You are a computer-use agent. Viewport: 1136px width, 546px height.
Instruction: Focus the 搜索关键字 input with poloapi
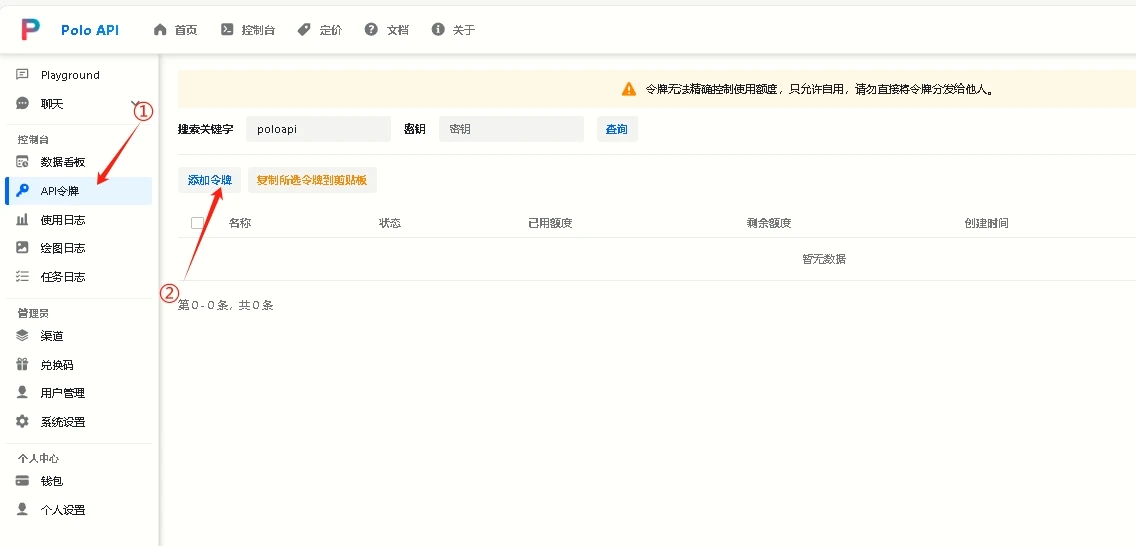[318, 129]
